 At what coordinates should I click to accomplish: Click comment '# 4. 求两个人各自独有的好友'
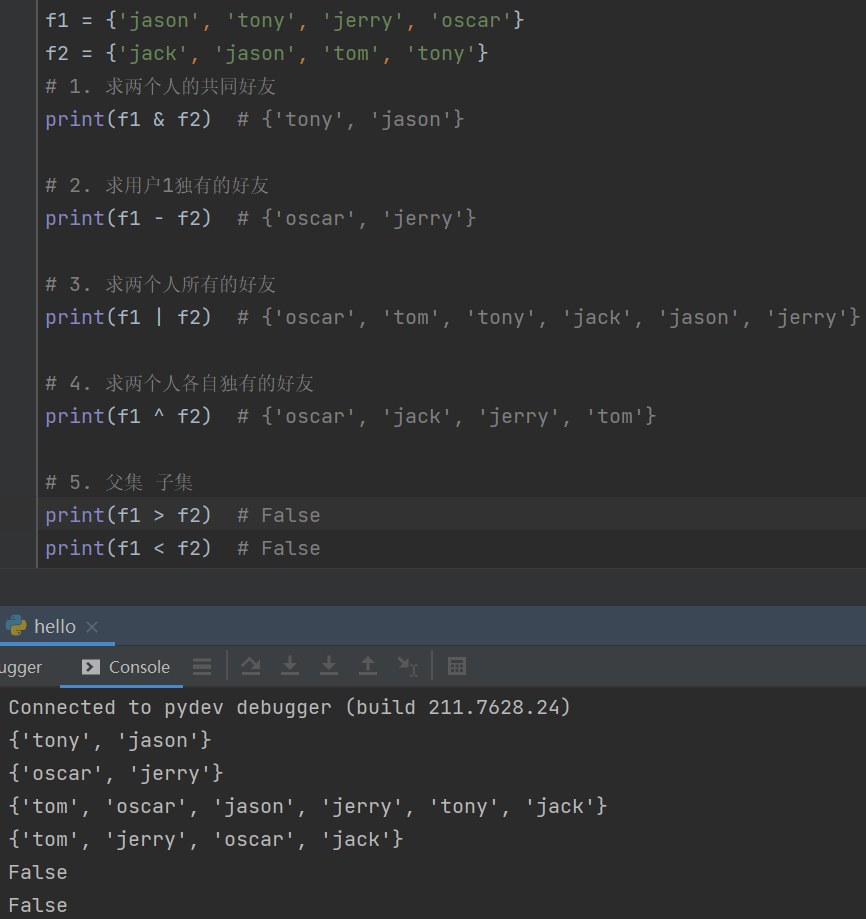179,384
